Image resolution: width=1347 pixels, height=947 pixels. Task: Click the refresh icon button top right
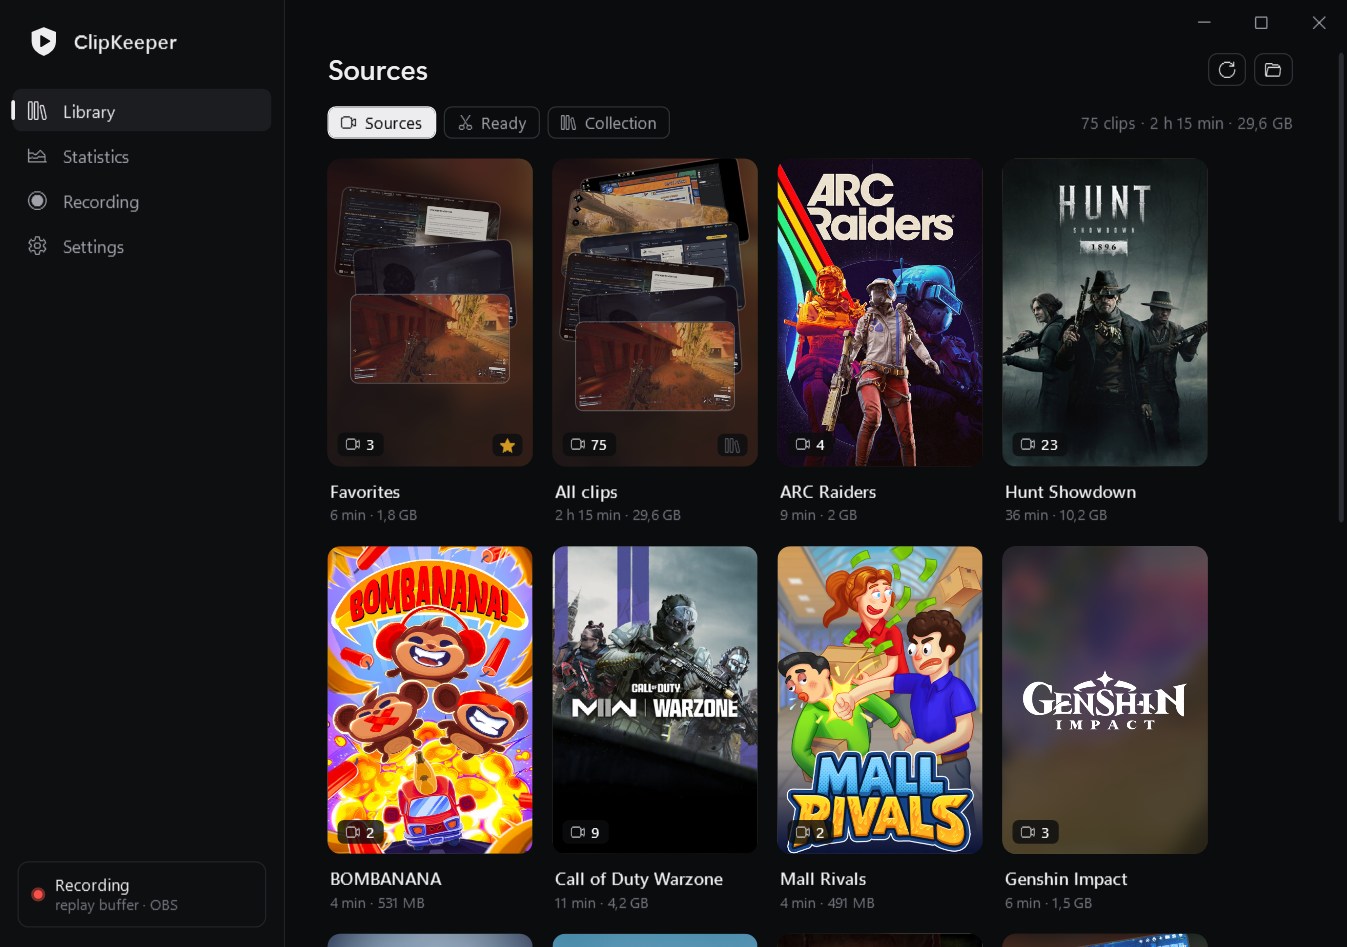pos(1227,70)
